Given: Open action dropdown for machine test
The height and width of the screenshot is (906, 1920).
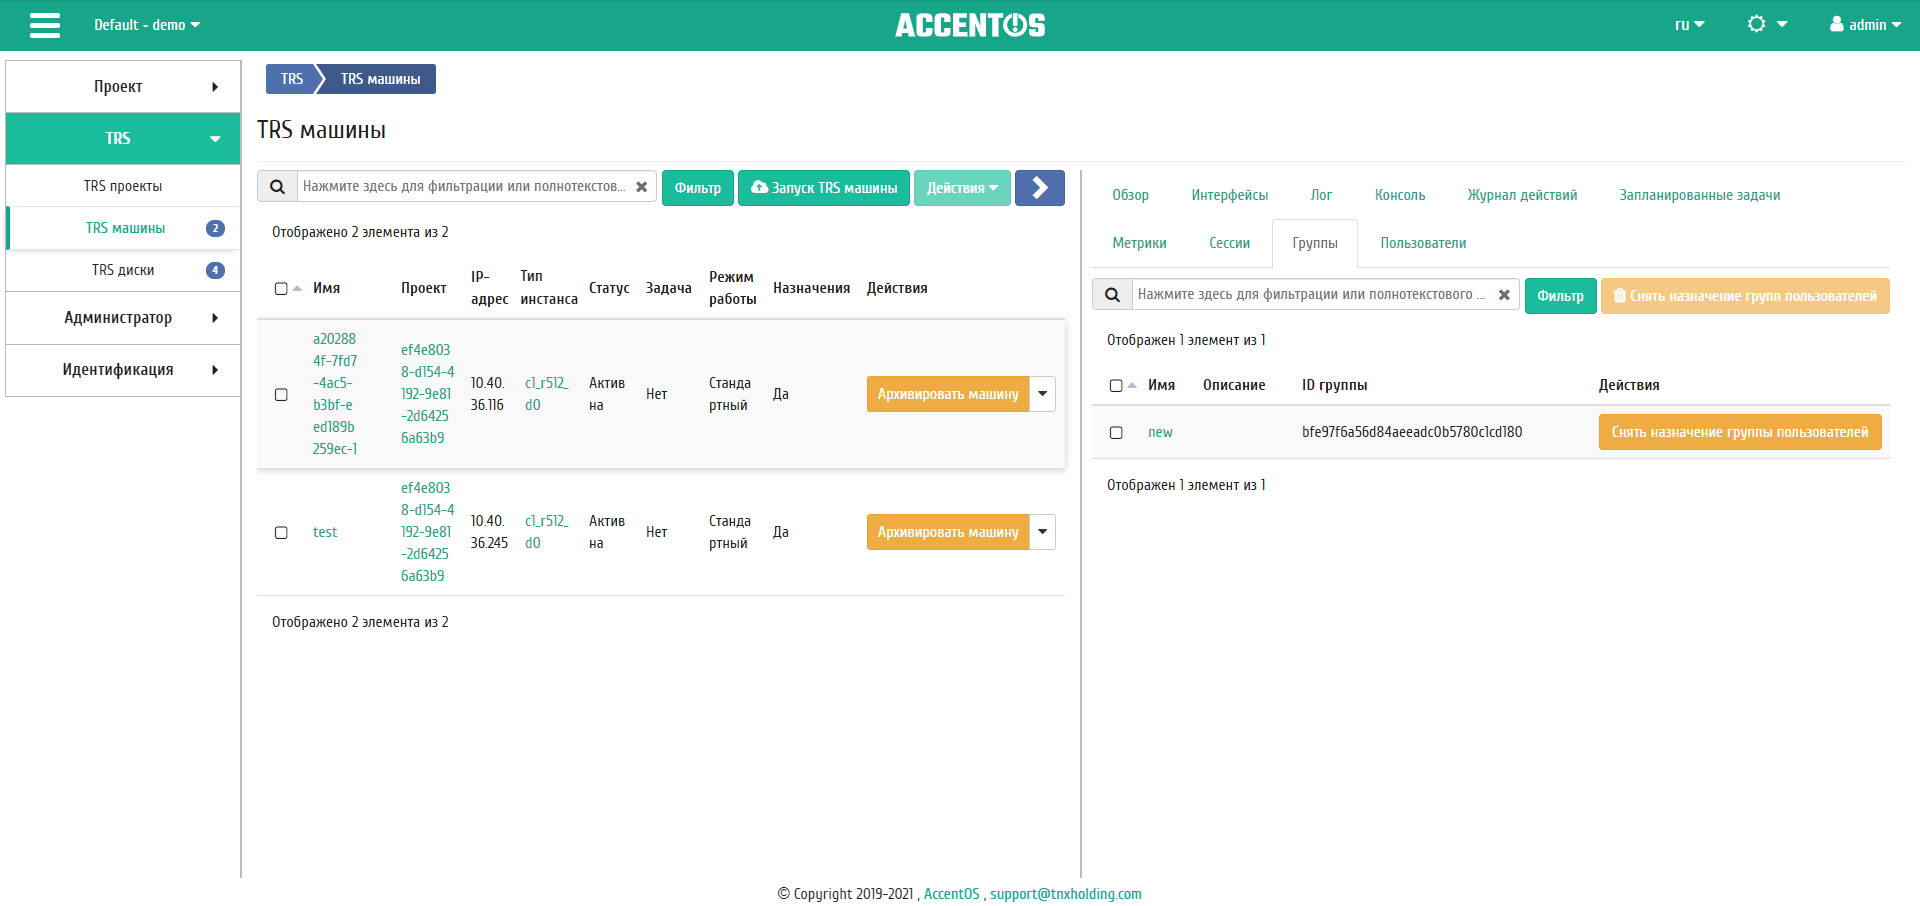Looking at the screenshot, I should (1043, 532).
